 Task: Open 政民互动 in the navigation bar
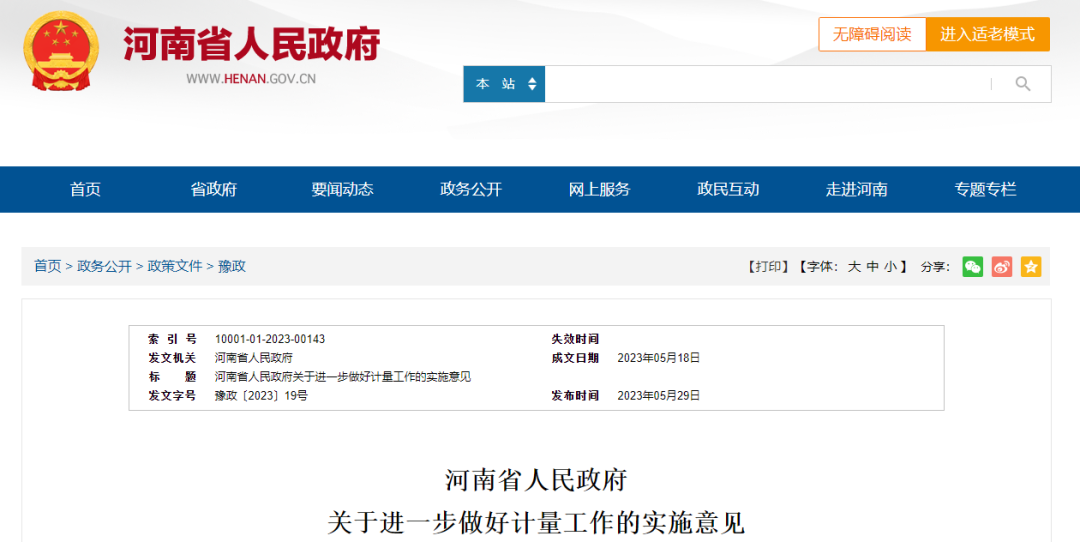tap(728, 189)
